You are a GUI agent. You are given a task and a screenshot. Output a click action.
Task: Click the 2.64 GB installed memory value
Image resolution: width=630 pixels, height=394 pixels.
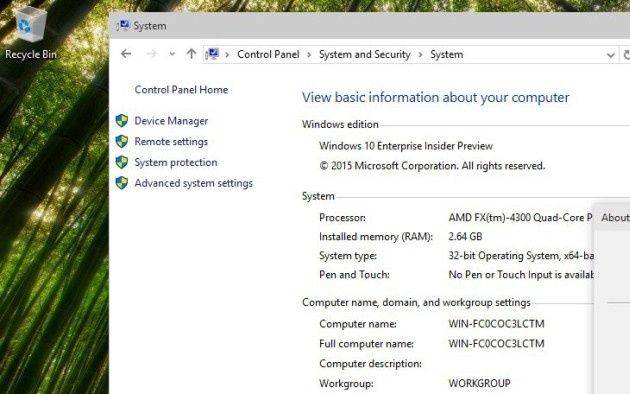pos(465,237)
